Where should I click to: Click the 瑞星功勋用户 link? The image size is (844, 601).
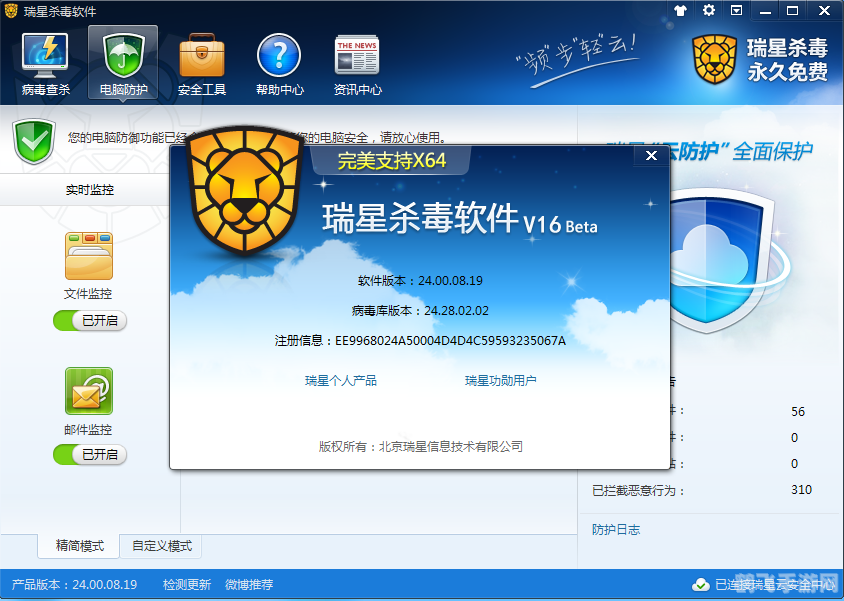pos(500,381)
